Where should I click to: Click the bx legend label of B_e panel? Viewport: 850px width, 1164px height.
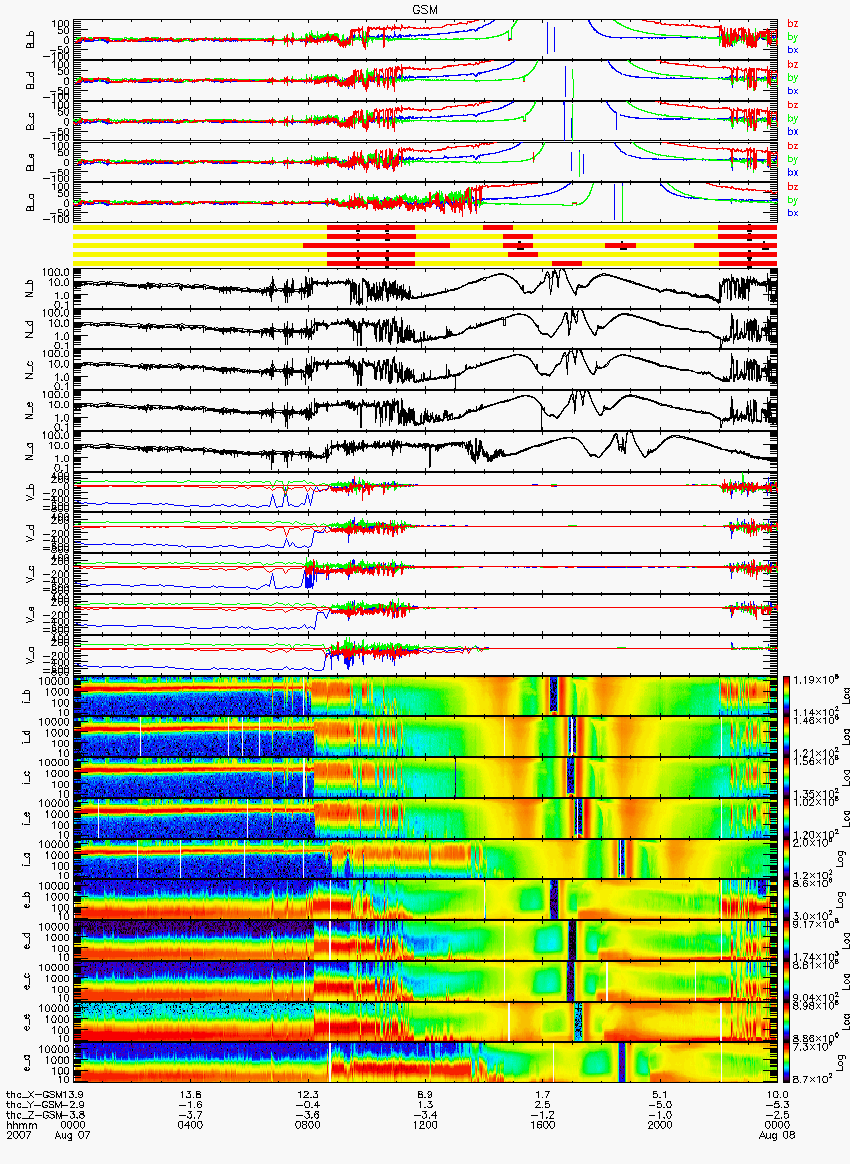point(793,172)
